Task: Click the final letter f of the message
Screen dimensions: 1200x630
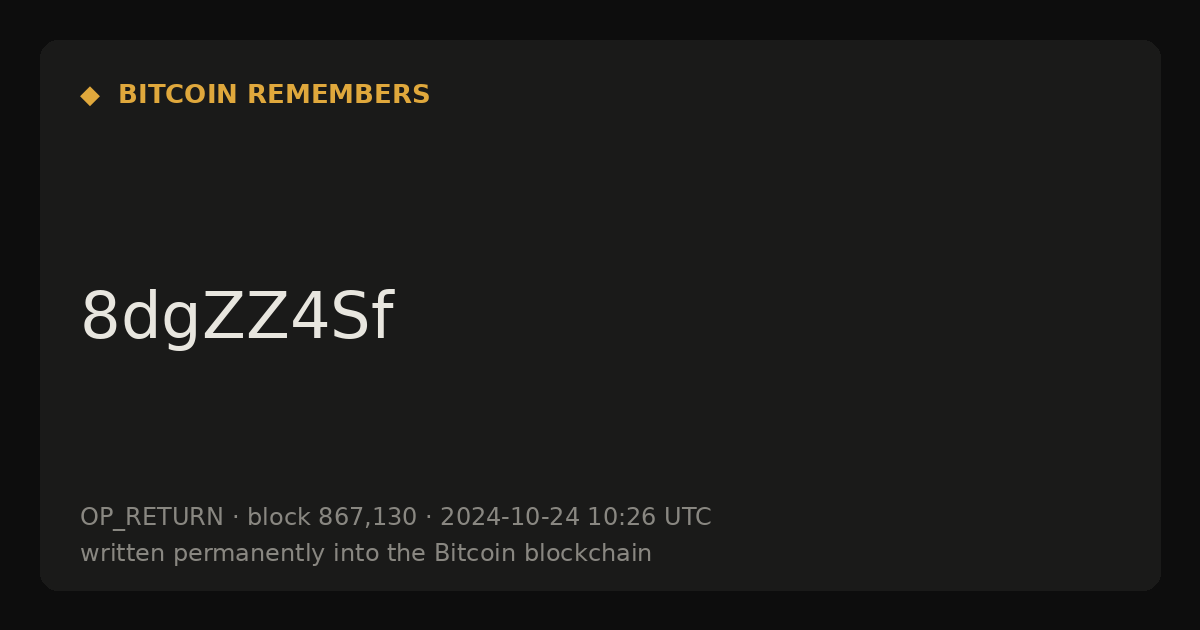Action: [382, 316]
